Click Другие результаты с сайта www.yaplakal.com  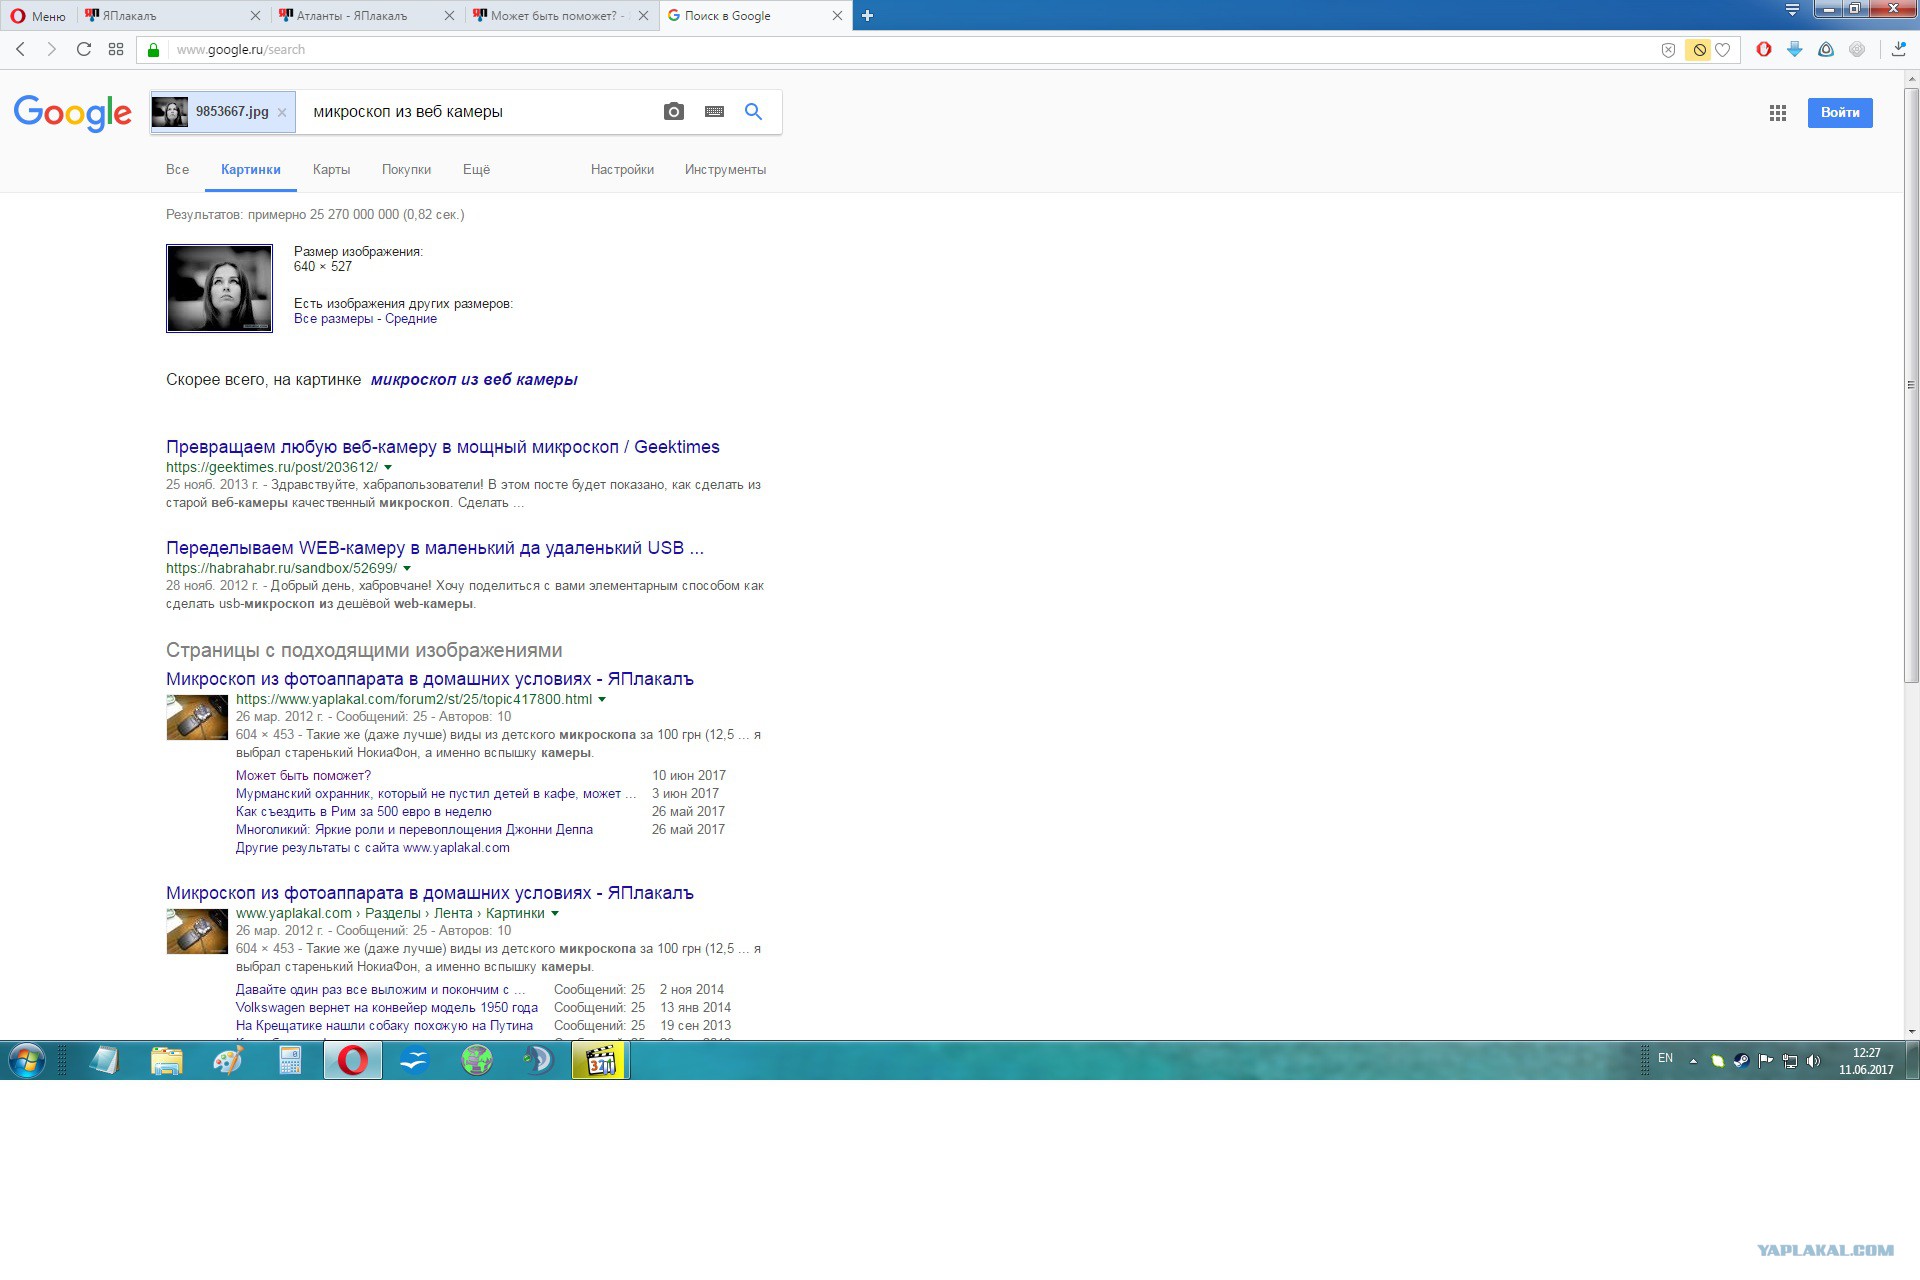(x=373, y=848)
